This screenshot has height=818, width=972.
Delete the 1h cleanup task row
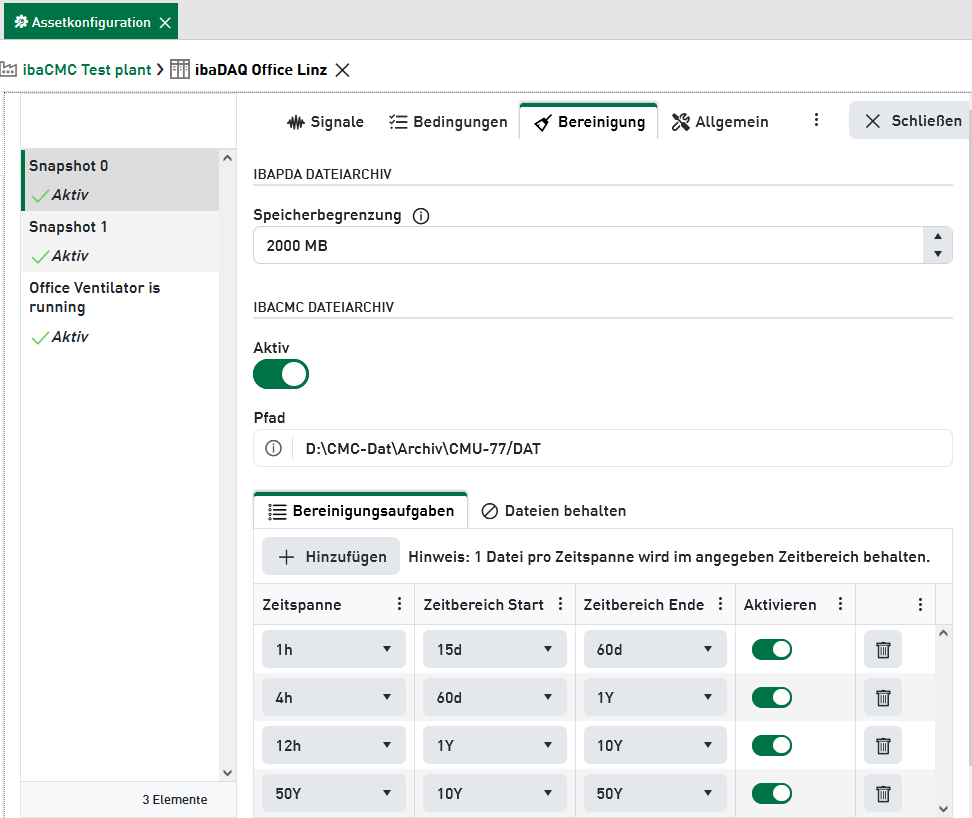coord(883,649)
